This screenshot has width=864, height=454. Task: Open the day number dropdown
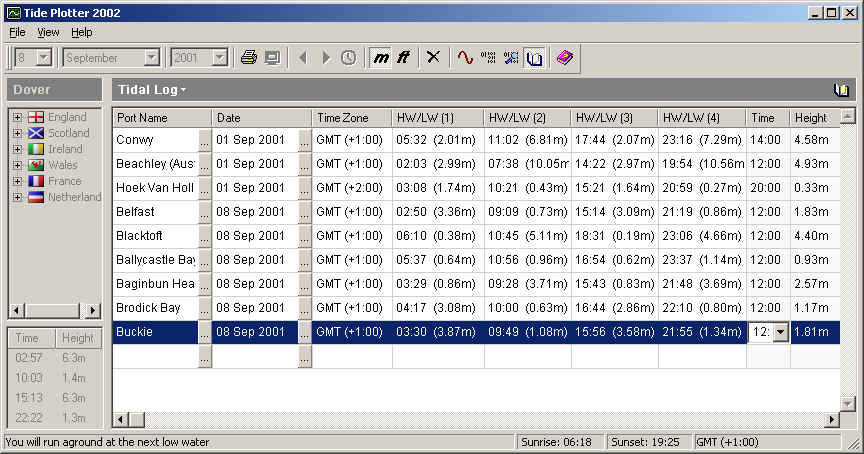(44, 57)
